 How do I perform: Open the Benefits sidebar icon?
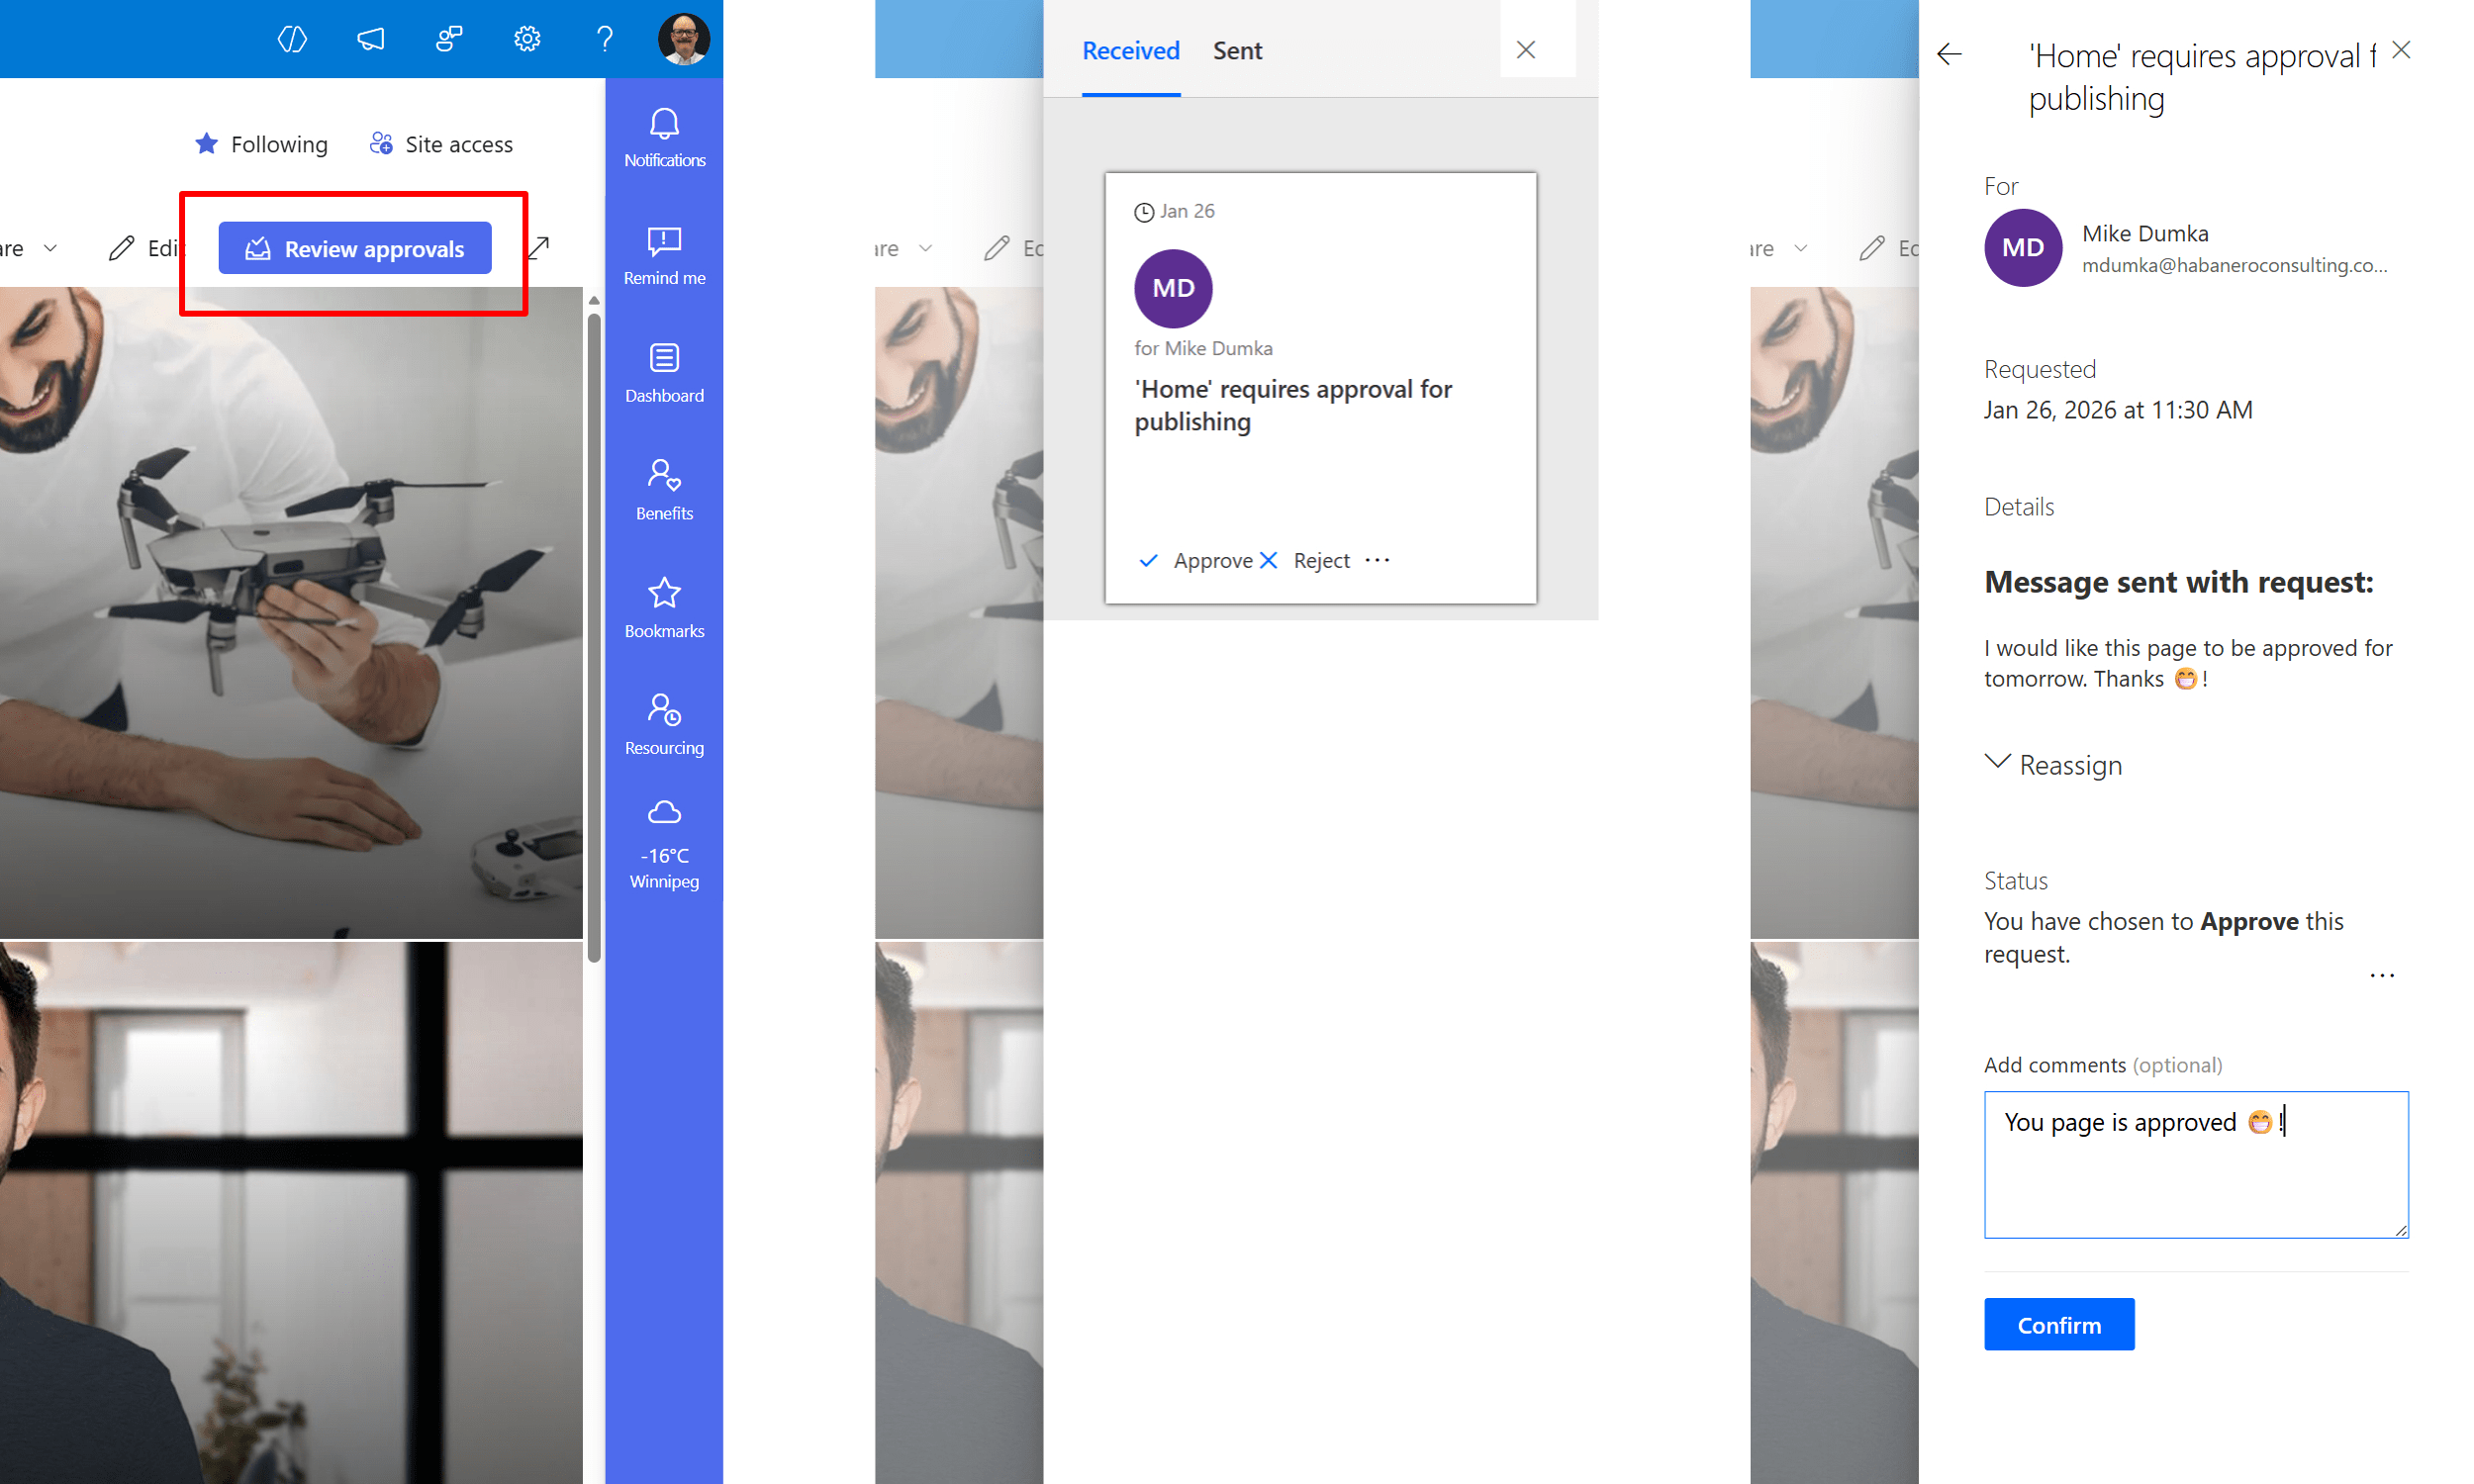[x=664, y=489]
